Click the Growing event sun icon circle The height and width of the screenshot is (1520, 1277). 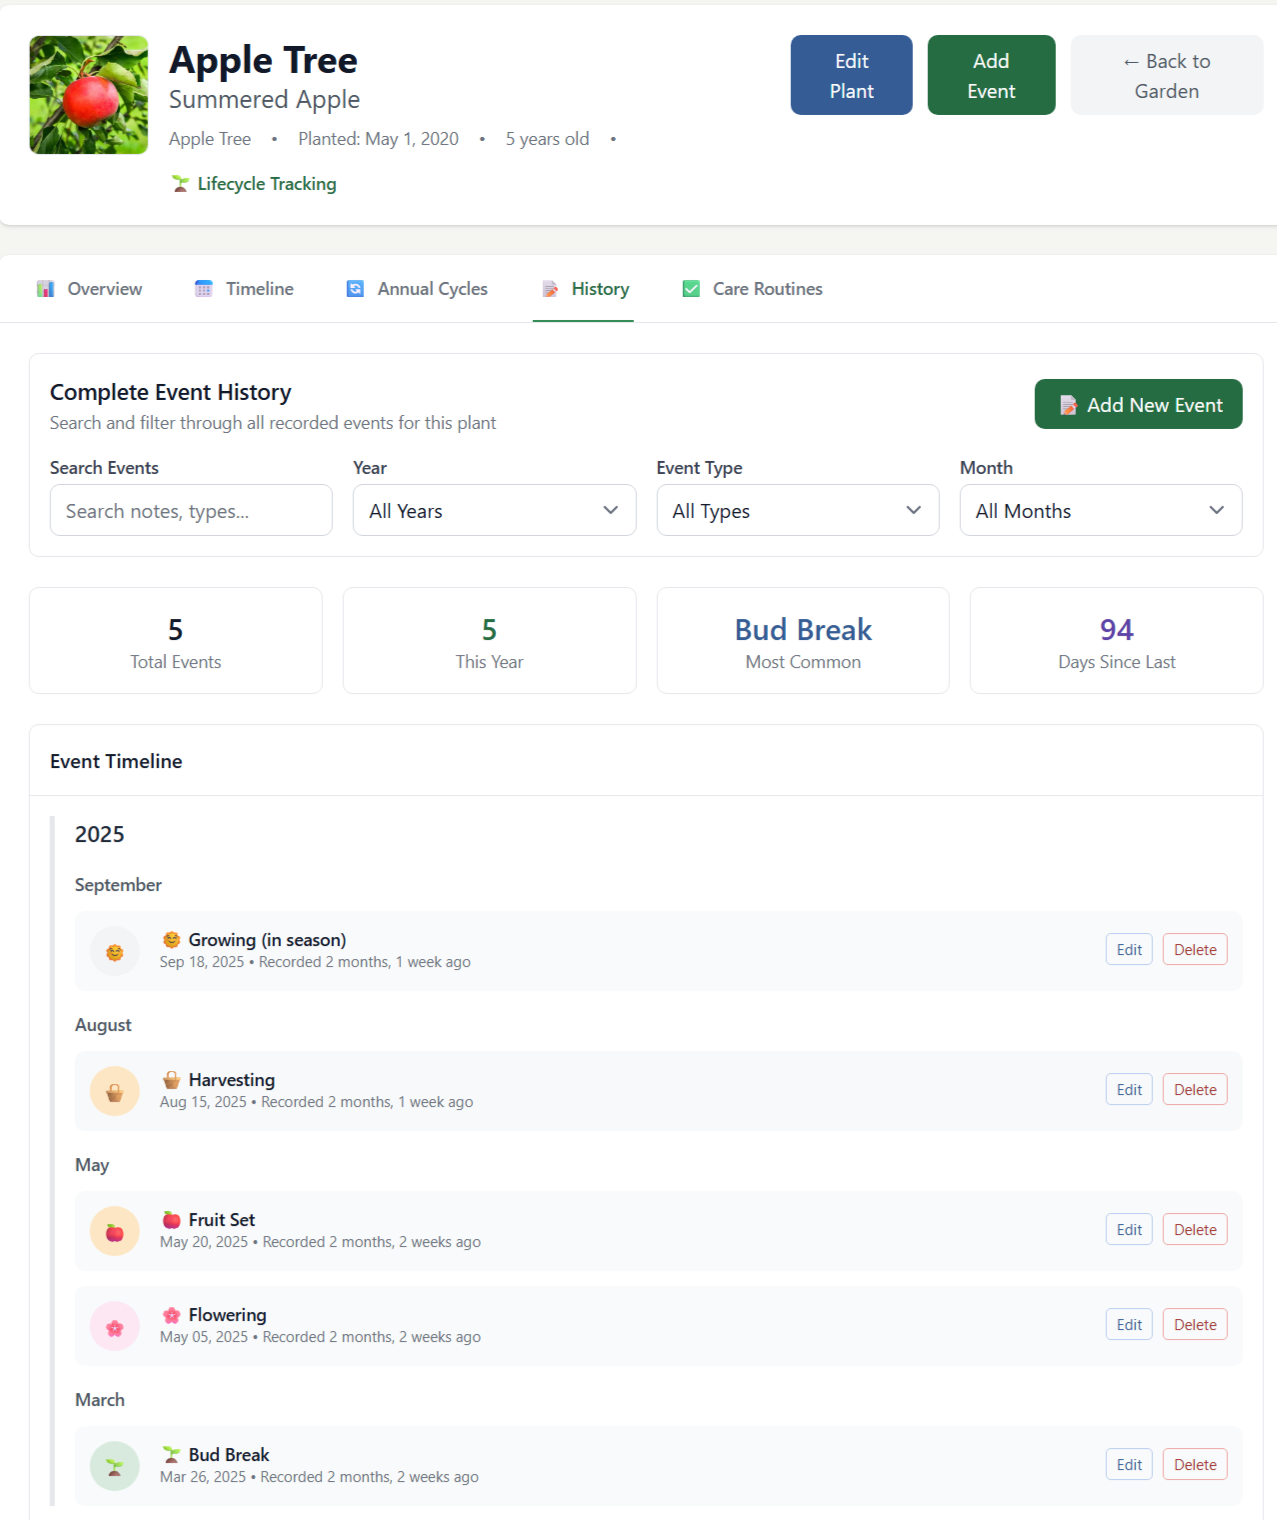coord(115,951)
